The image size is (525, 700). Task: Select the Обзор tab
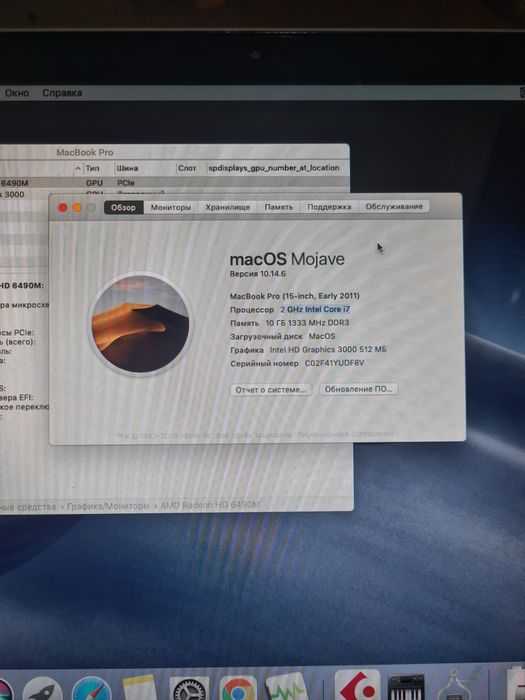click(124, 207)
